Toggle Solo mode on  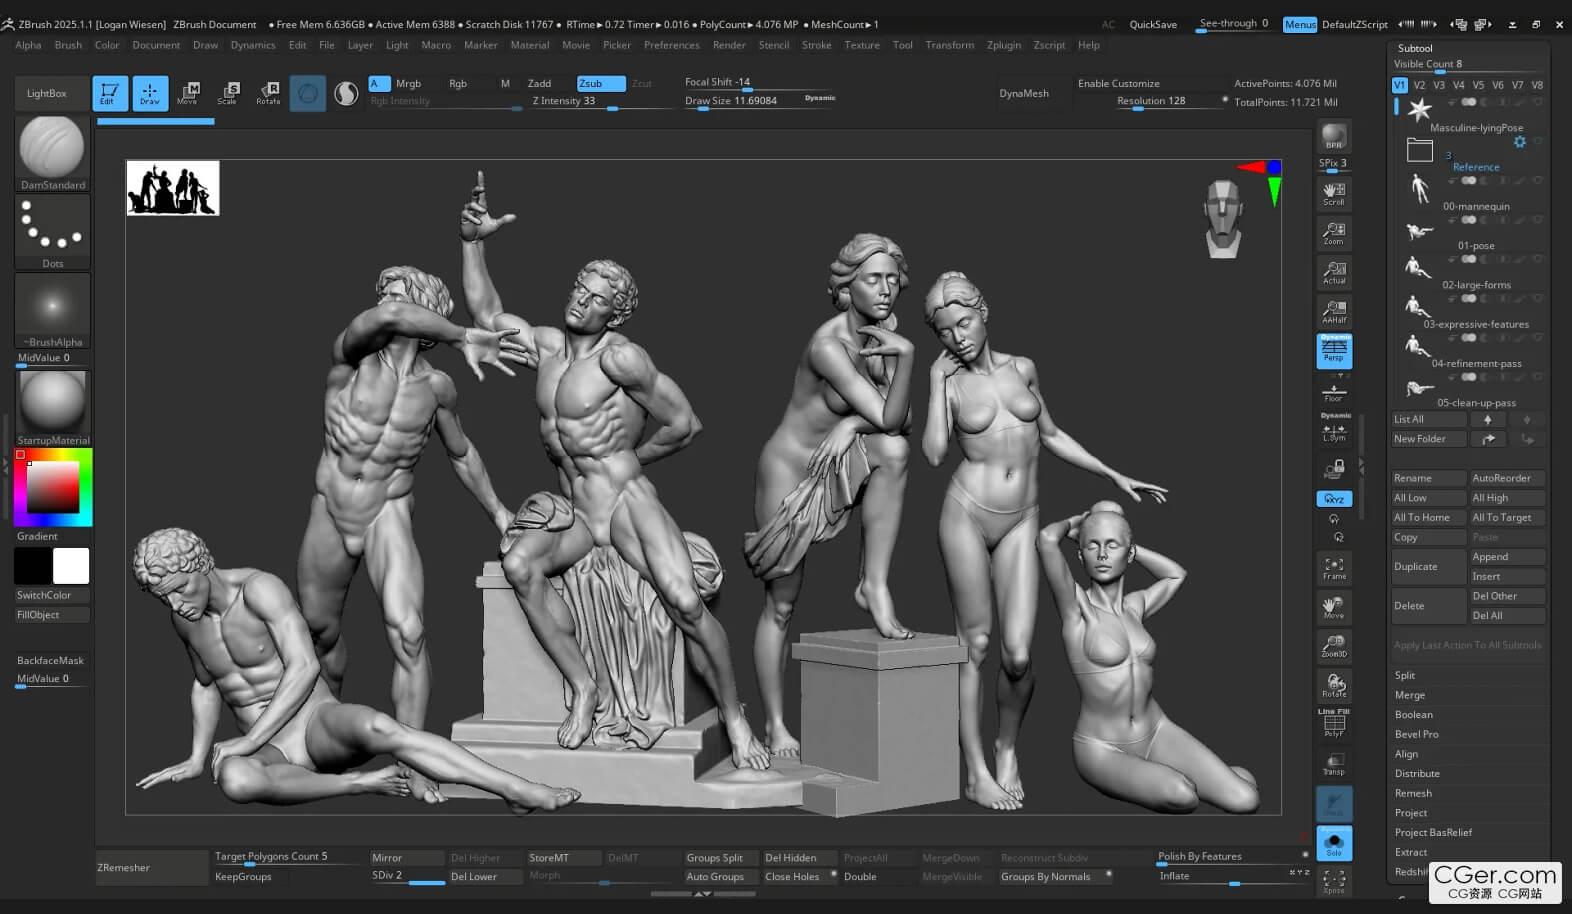pyautogui.click(x=1333, y=843)
